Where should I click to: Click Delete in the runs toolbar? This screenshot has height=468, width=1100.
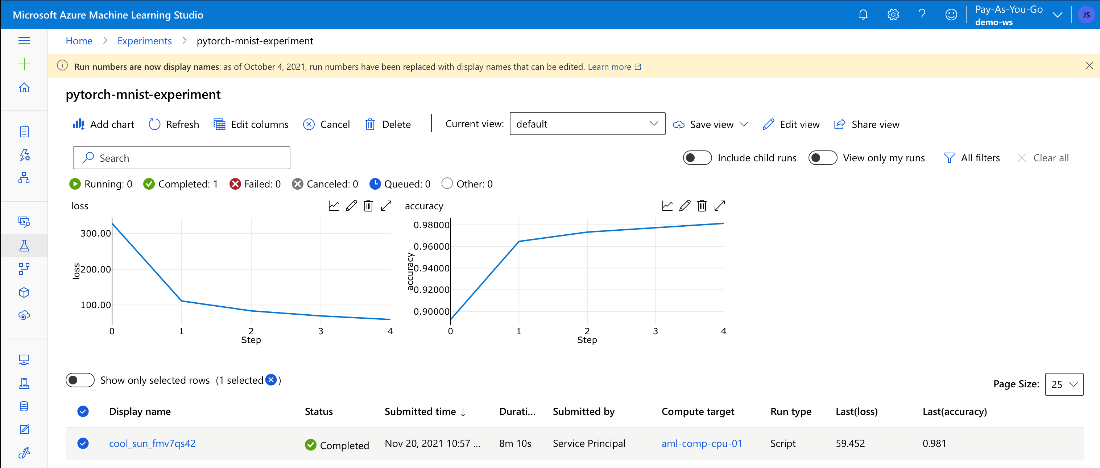388,124
